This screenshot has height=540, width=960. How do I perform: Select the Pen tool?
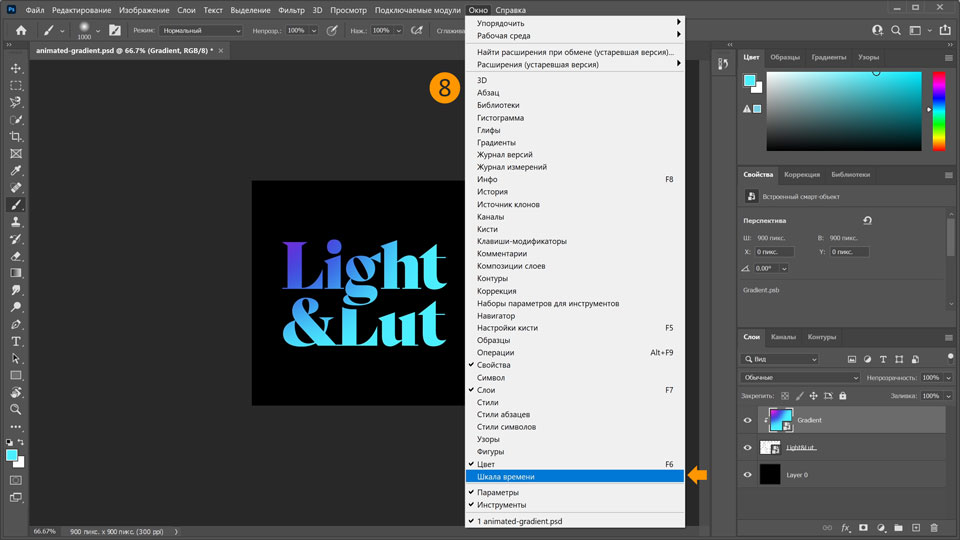(16, 324)
